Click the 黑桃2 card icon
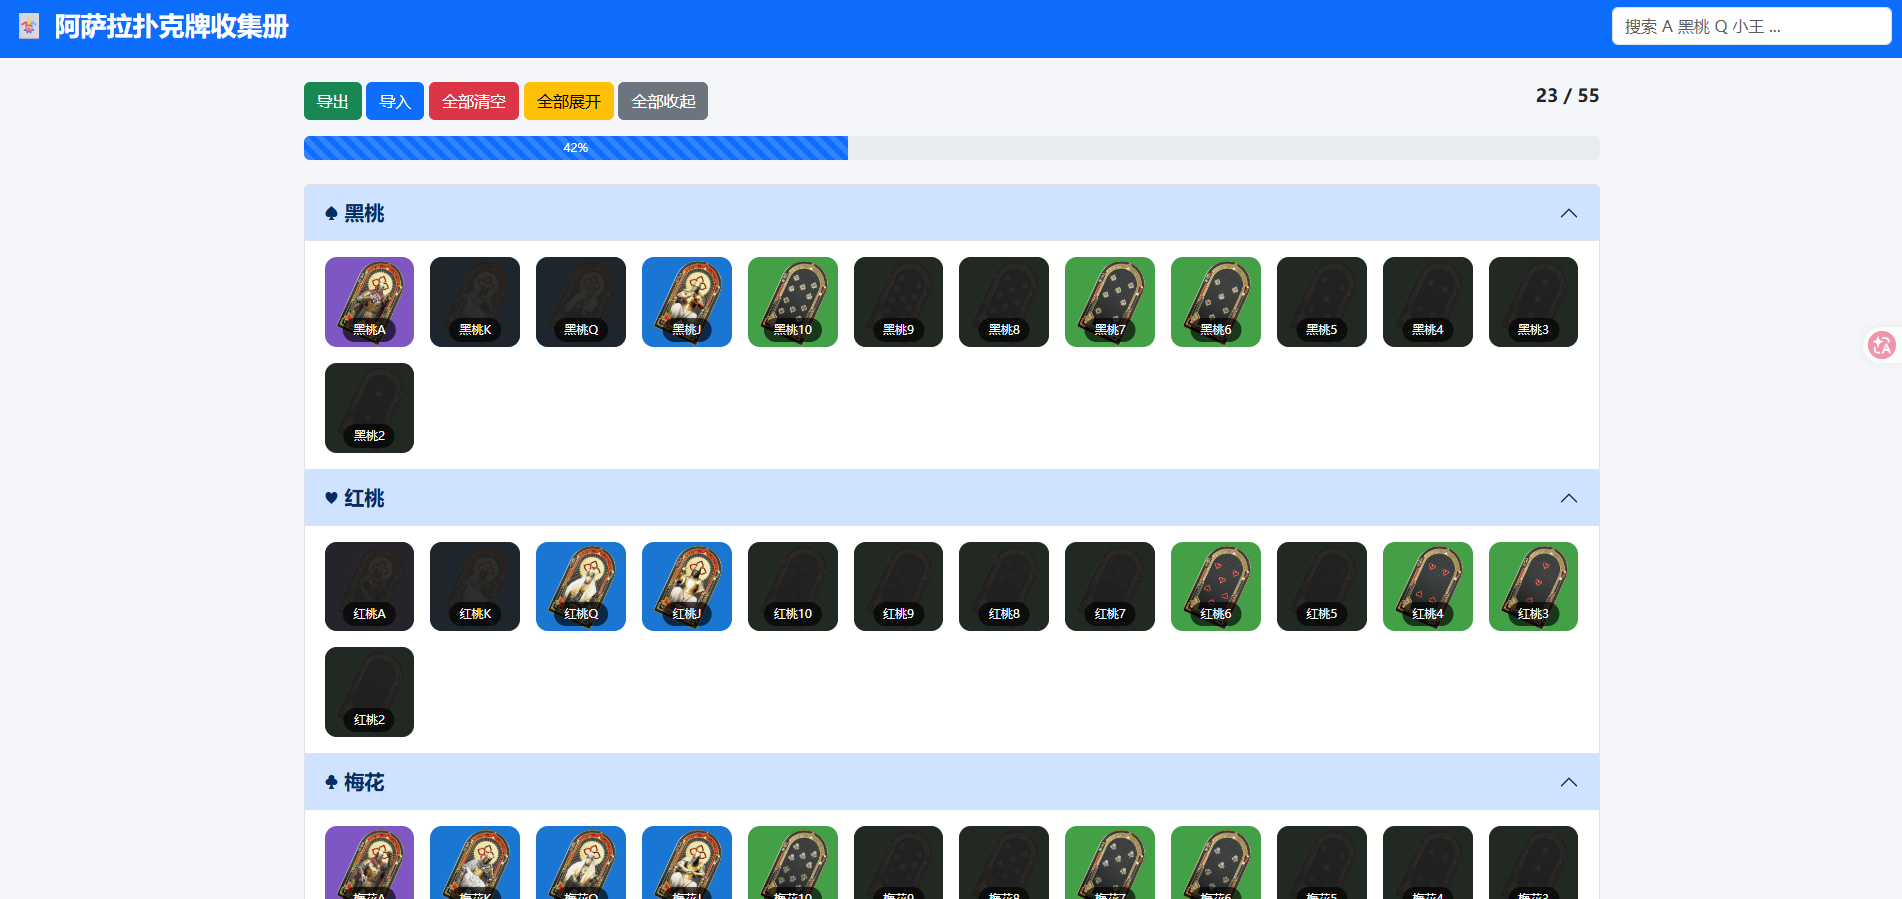The height and width of the screenshot is (899, 1902). point(369,408)
